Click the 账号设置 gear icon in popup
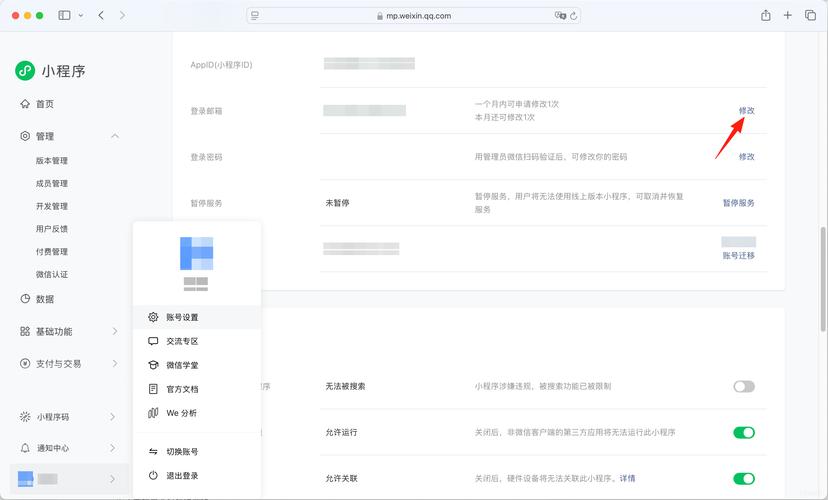 [x=153, y=317]
